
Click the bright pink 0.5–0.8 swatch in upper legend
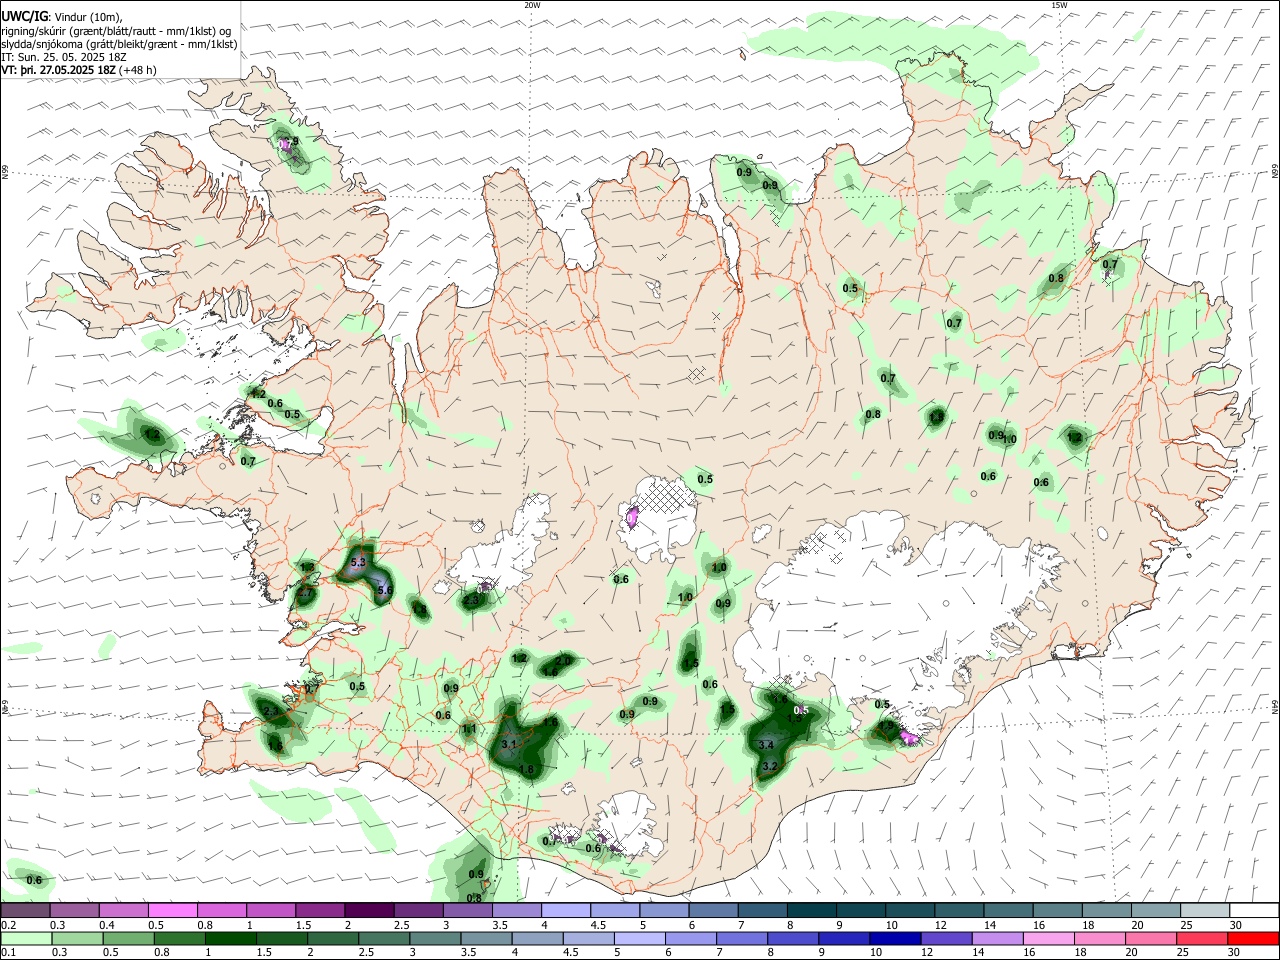(172, 910)
